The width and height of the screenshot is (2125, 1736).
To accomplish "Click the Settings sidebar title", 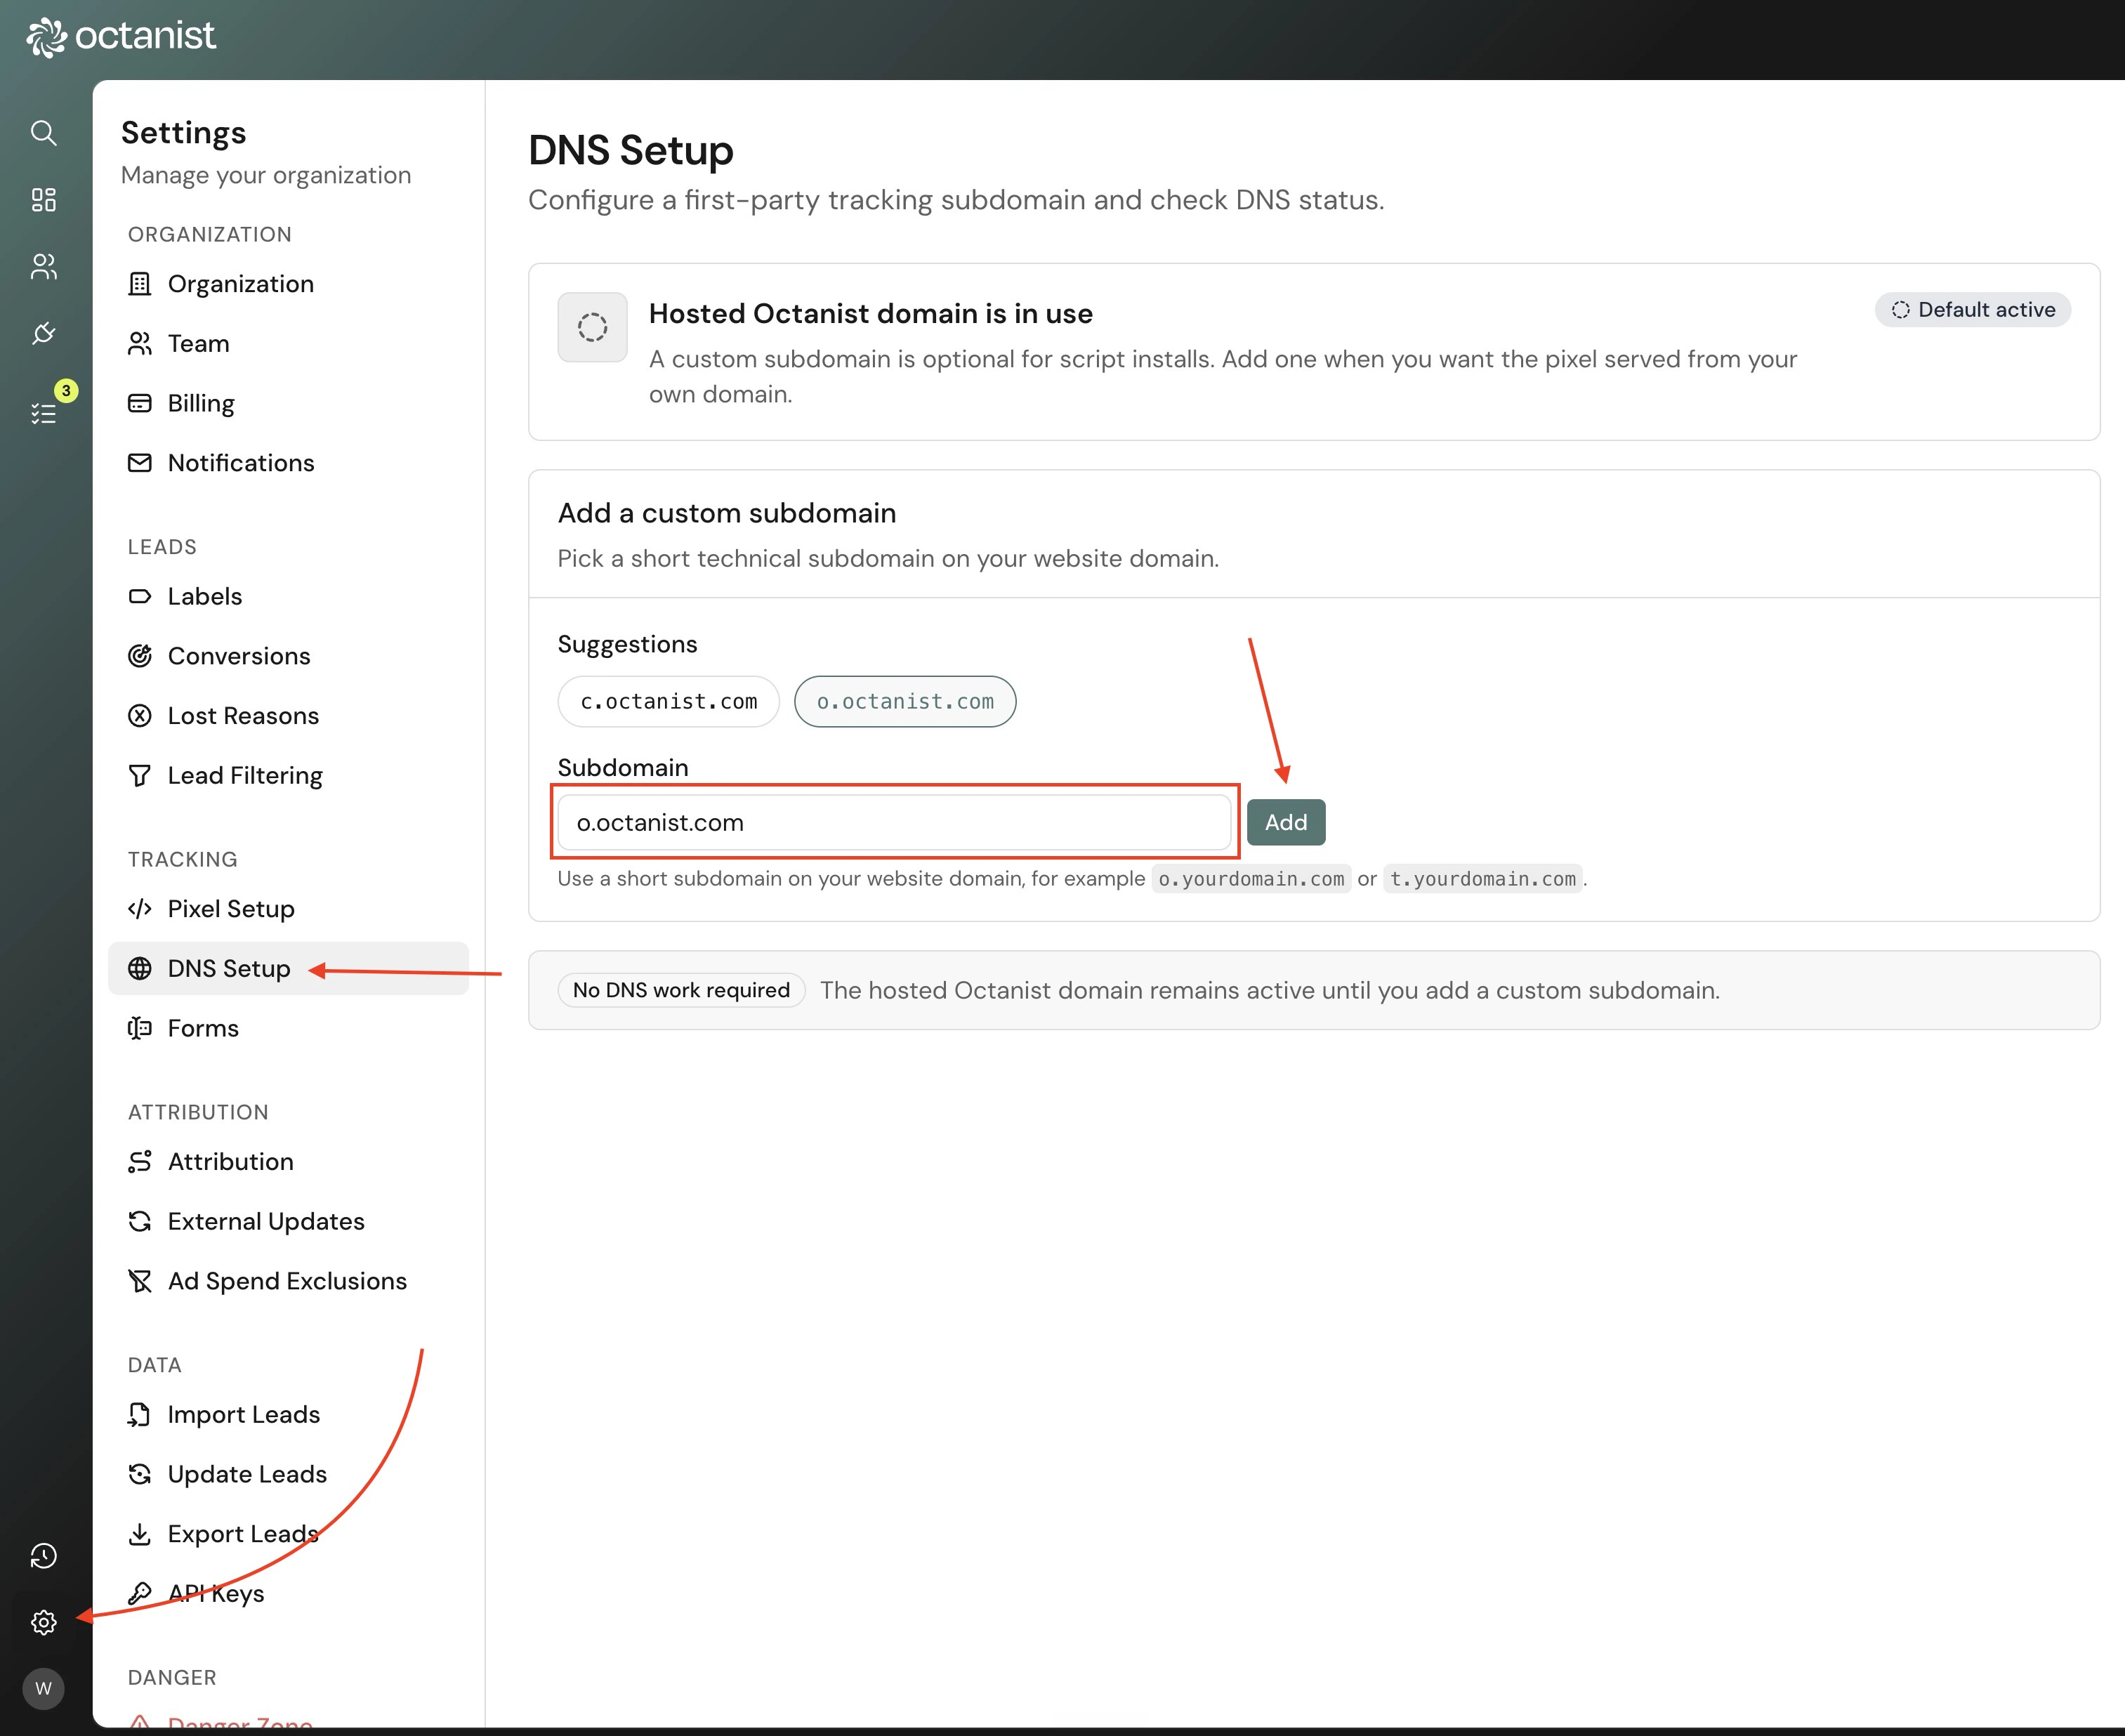I will 183,133.
